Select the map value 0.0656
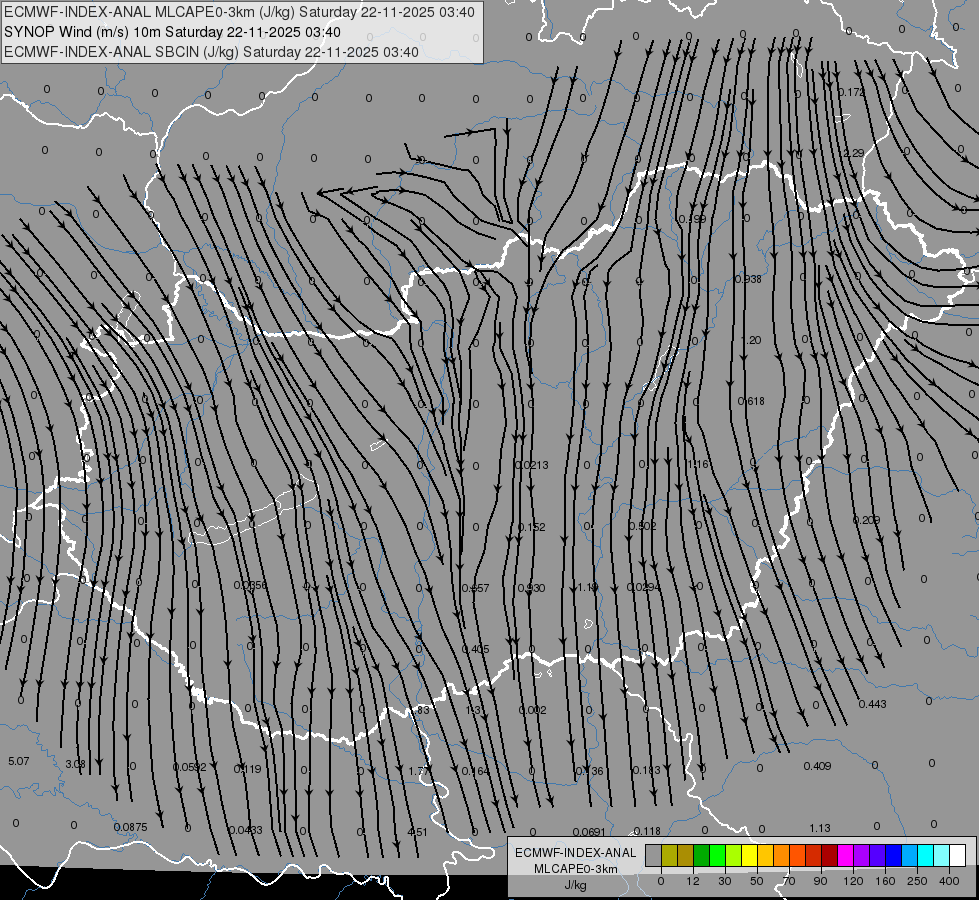 (x=250, y=585)
